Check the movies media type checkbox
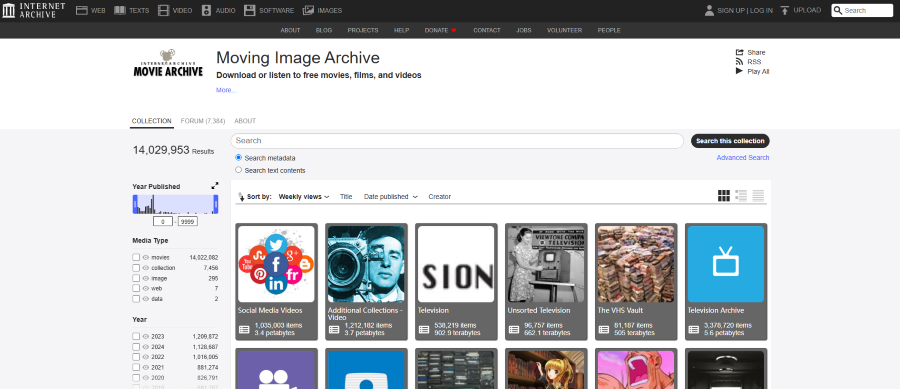 click(x=136, y=258)
